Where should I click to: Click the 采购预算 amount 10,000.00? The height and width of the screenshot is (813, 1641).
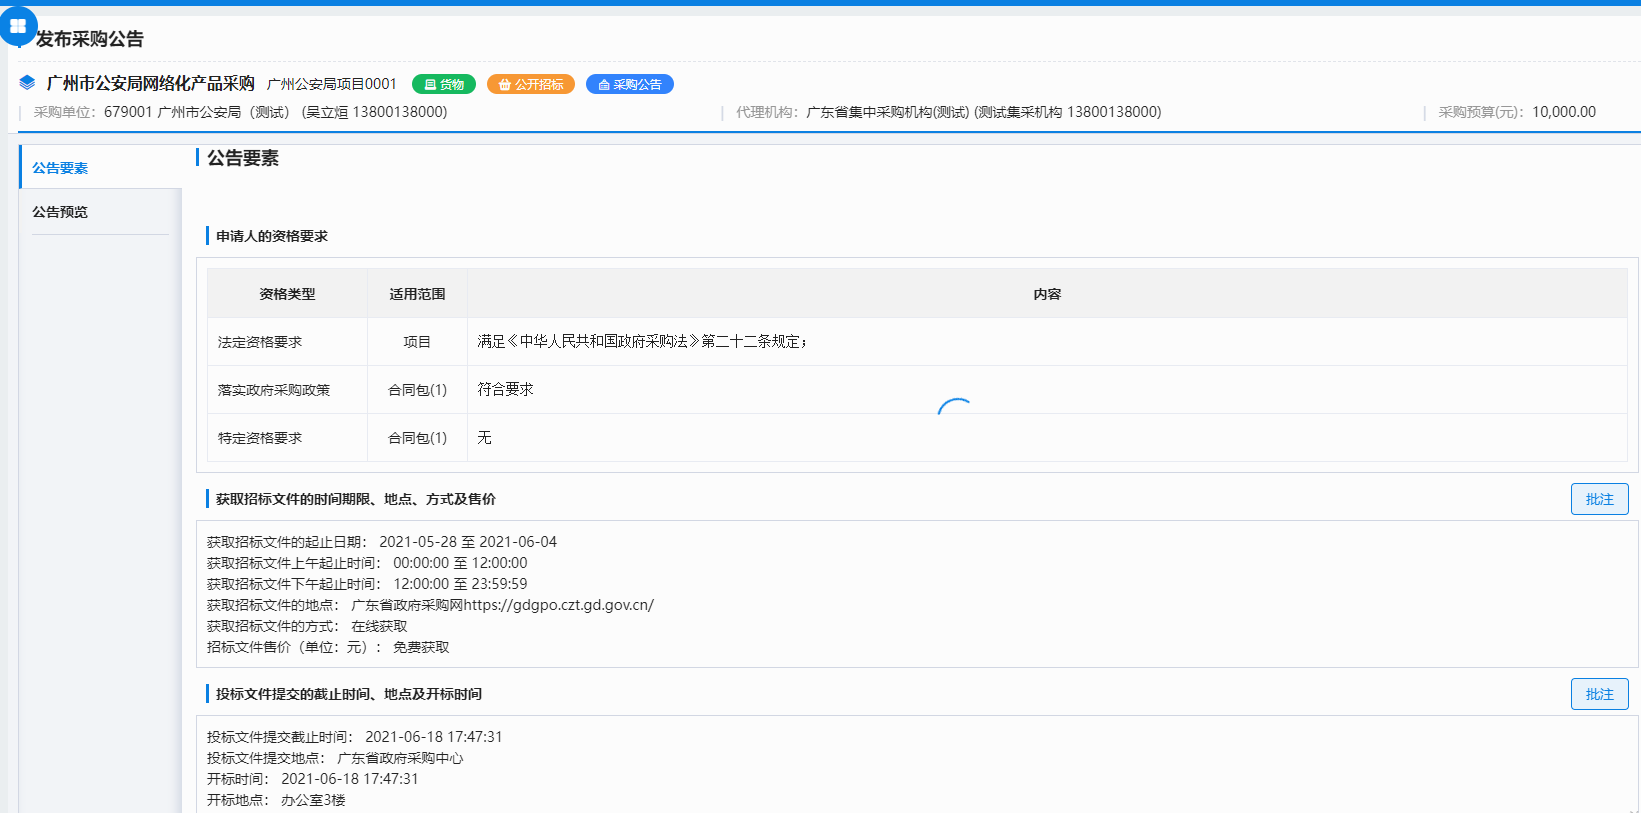pyautogui.click(x=1563, y=112)
